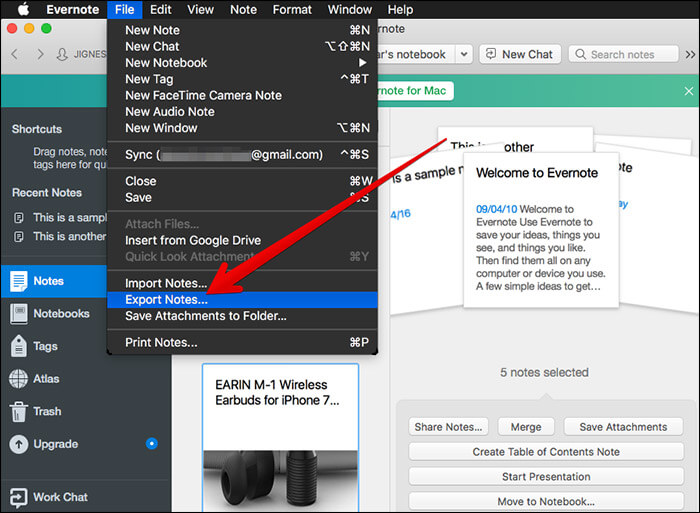Open the Help menu

click(x=400, y=9)
